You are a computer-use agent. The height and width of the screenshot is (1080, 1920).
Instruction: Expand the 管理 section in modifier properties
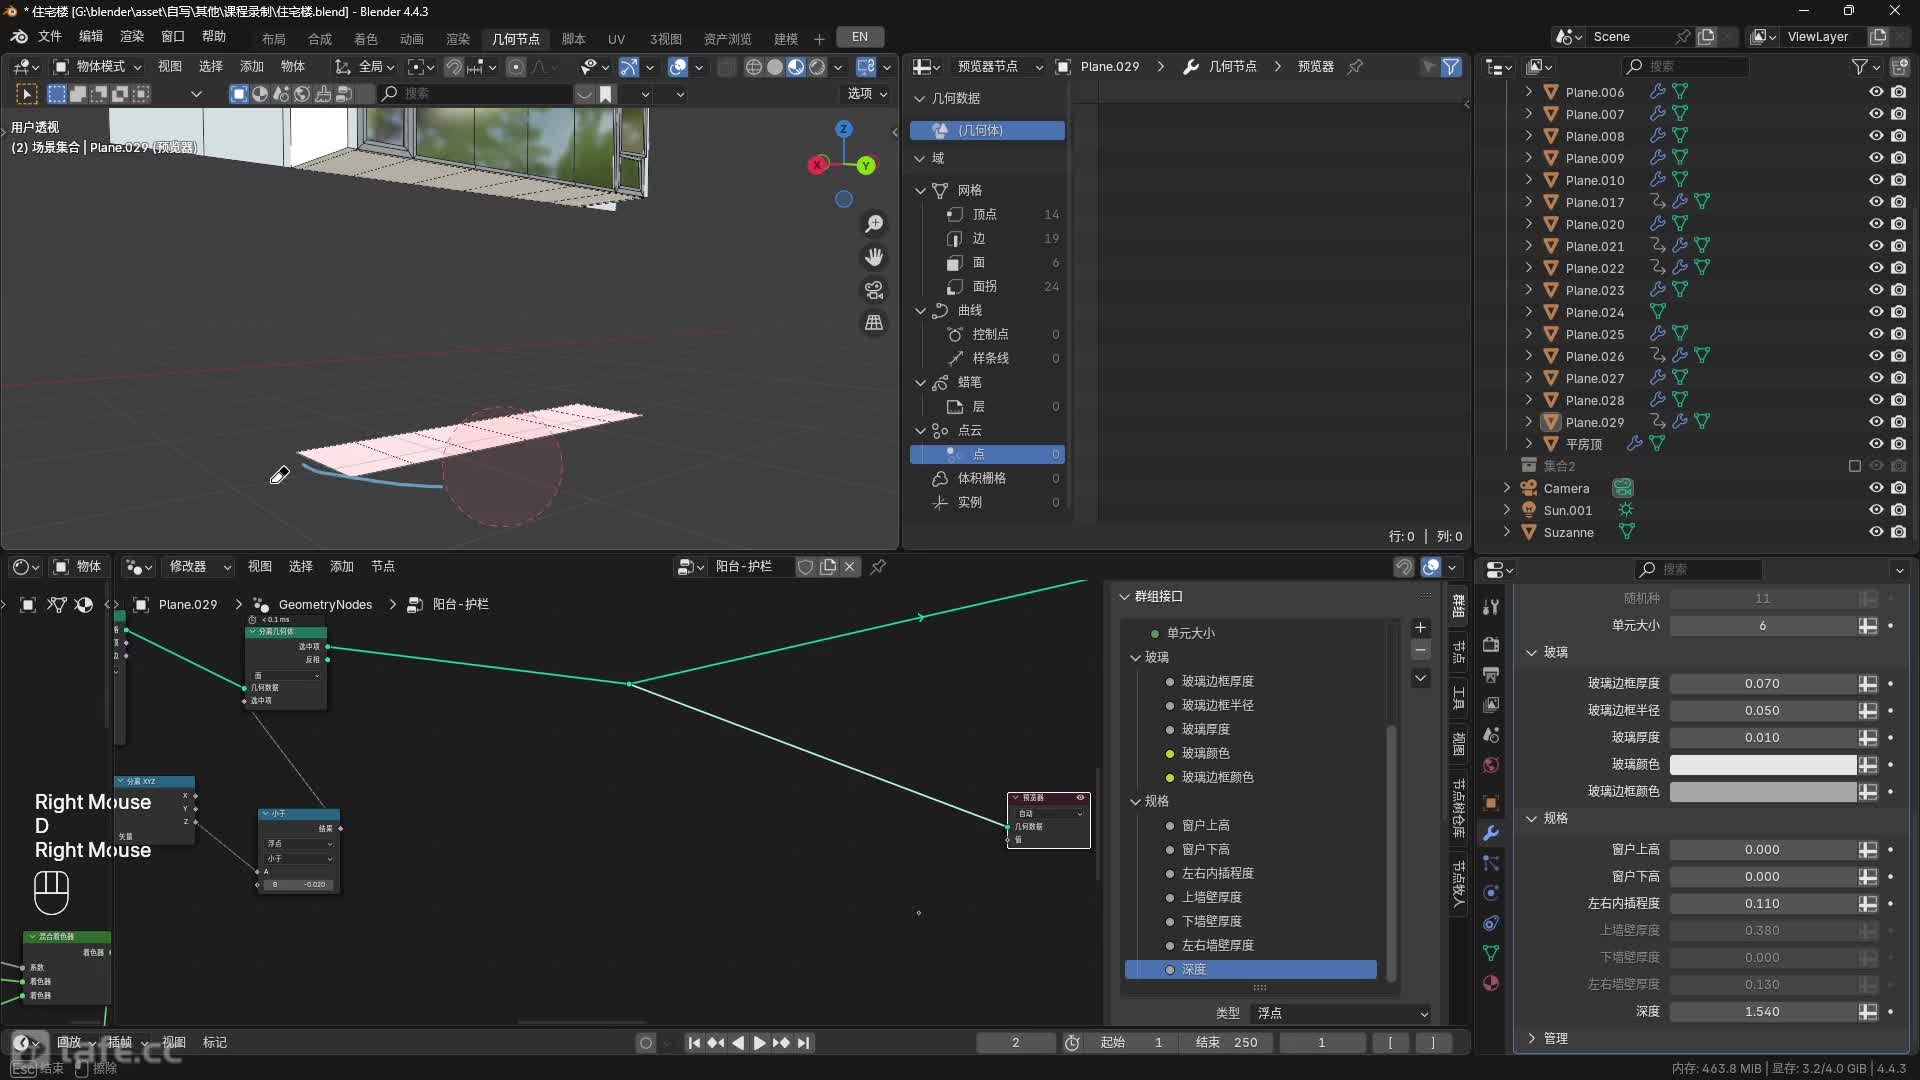tap(1531, 1039)
